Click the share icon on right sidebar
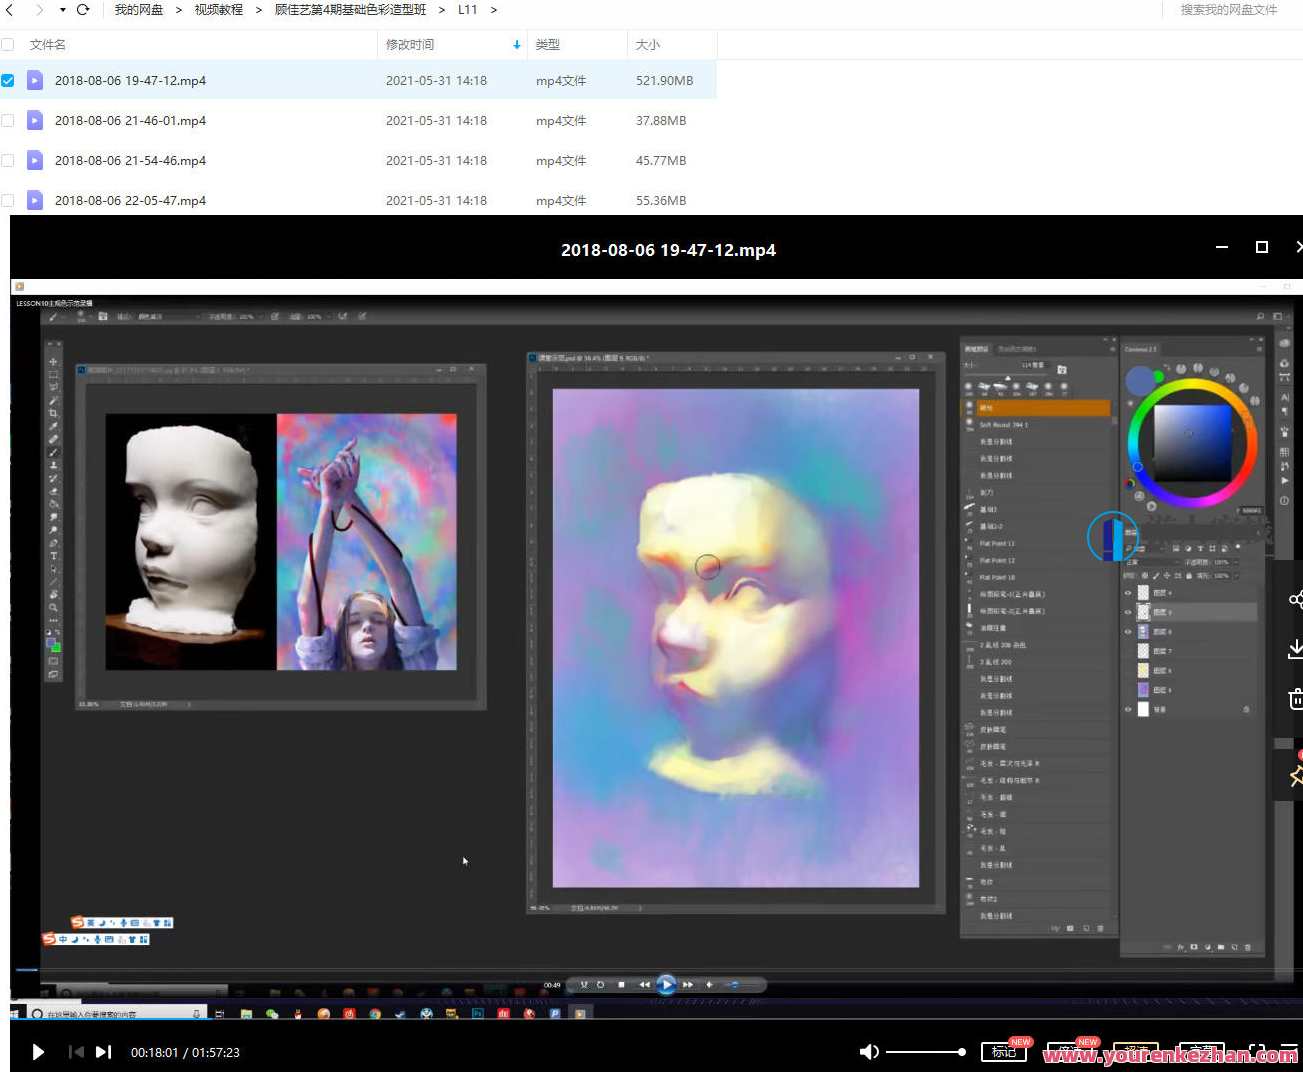The image size is (1303, 1072). pyautogui.click(x=1295, y=600)
